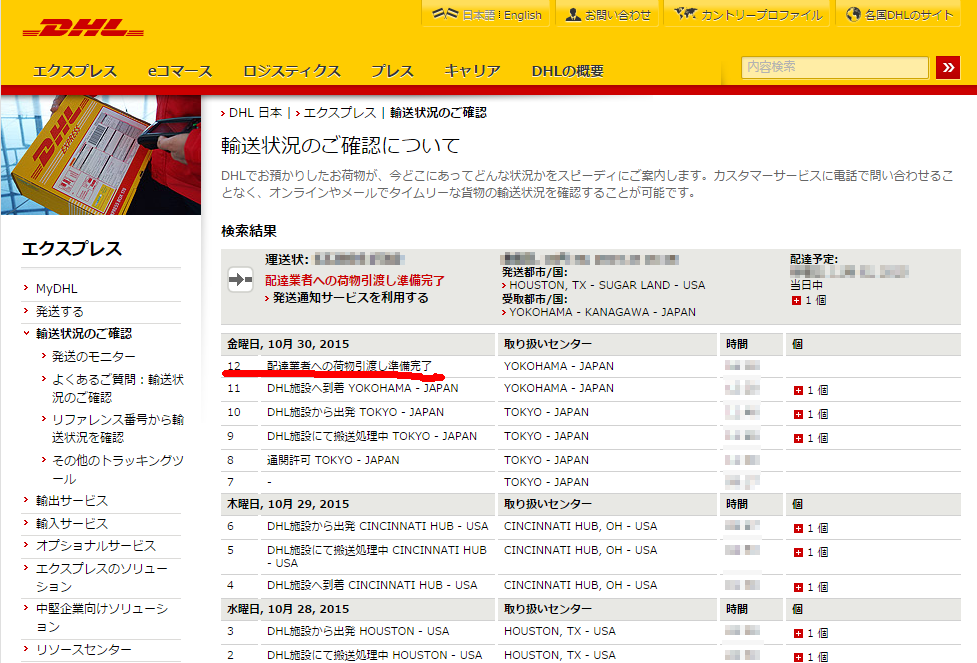Open よくあるご質問:輸送状況のご確認 sidebar item
Image resolution: width=977 pixels, height=663 pixels.
118,388
